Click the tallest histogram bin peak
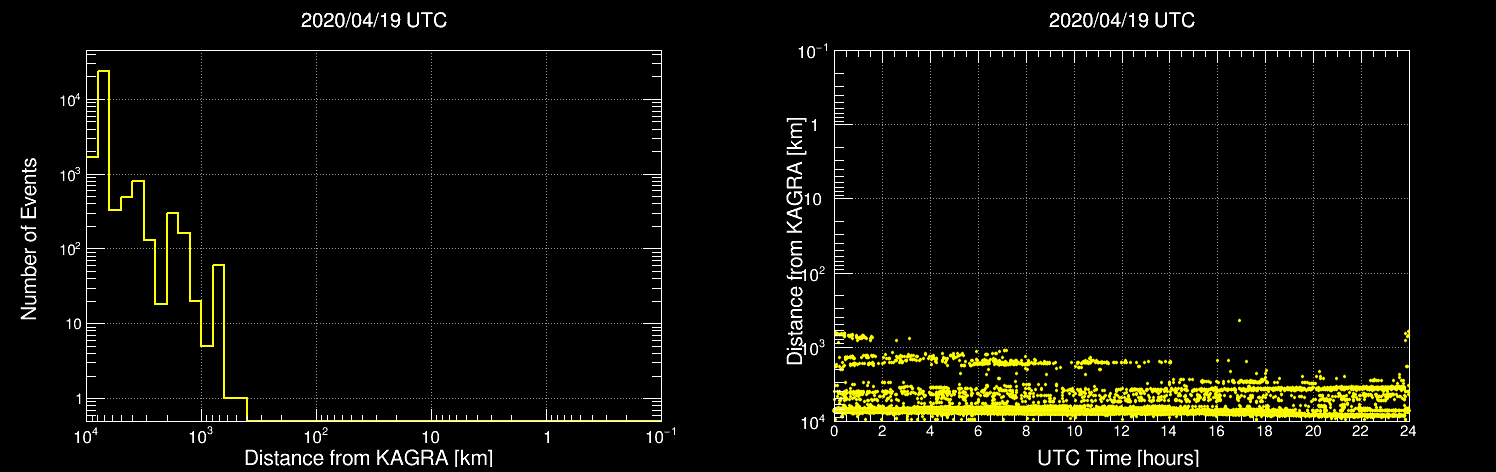This screenshot has width=1496, height=472. pos(103,72)
